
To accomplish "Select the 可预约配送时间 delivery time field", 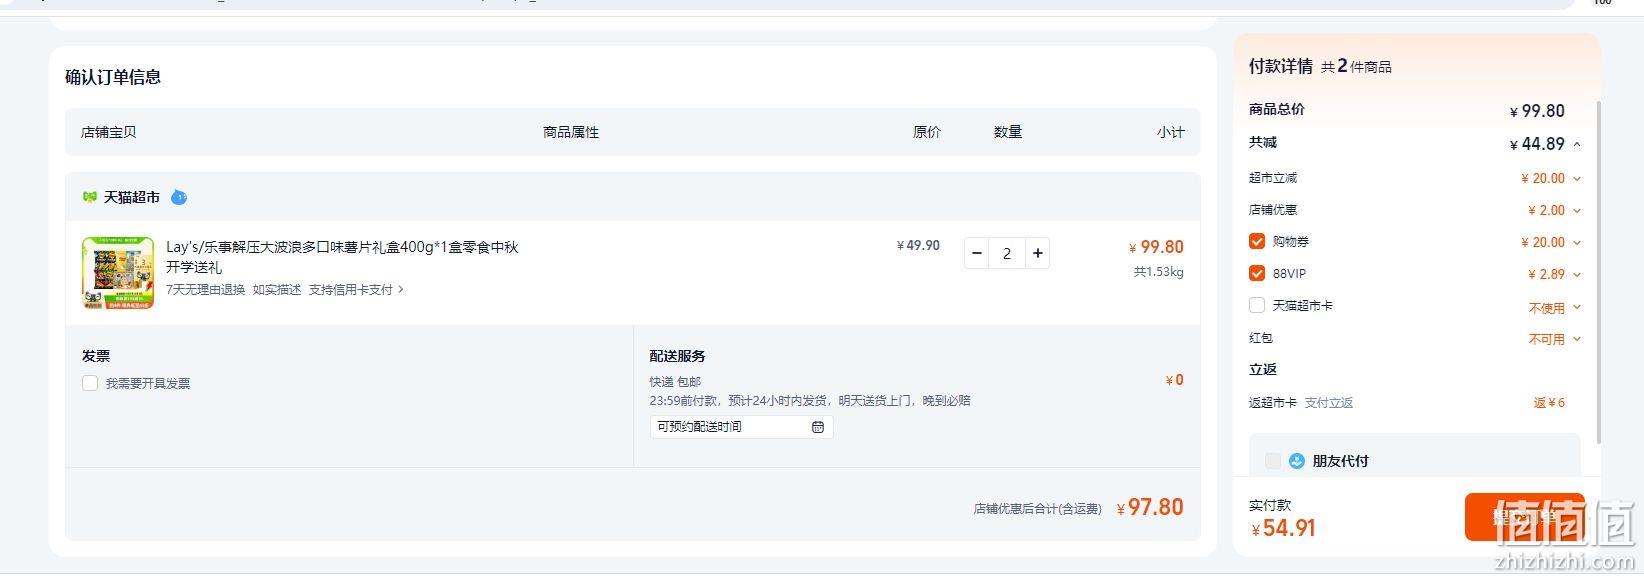I will coord(741,427).
